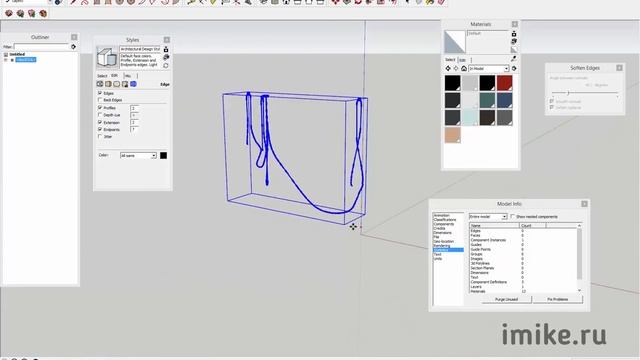Image resolution: width=640 pixels, height=360 pixels.
Task: Toggle the Extension checkbox
Action: 100,122
